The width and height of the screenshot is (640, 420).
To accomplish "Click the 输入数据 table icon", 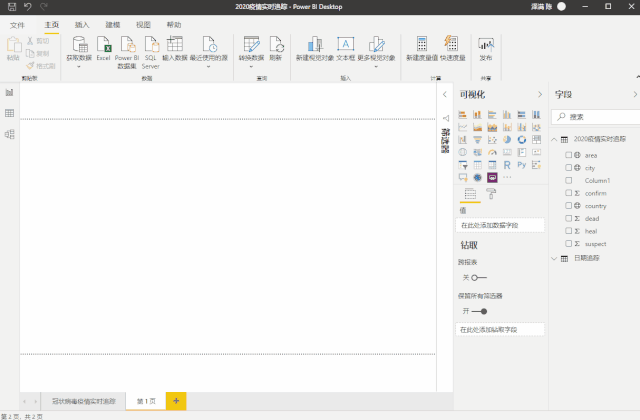I will point(175,44).
